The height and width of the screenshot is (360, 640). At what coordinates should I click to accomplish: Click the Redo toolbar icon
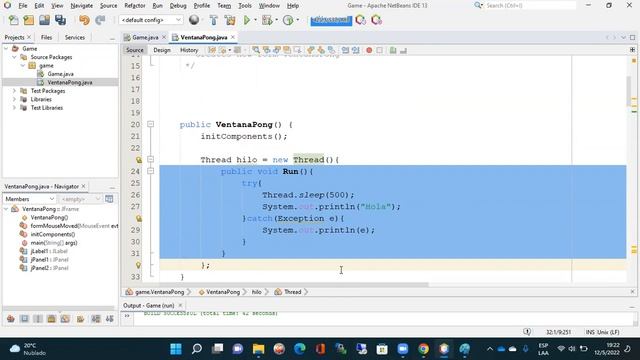100,20
